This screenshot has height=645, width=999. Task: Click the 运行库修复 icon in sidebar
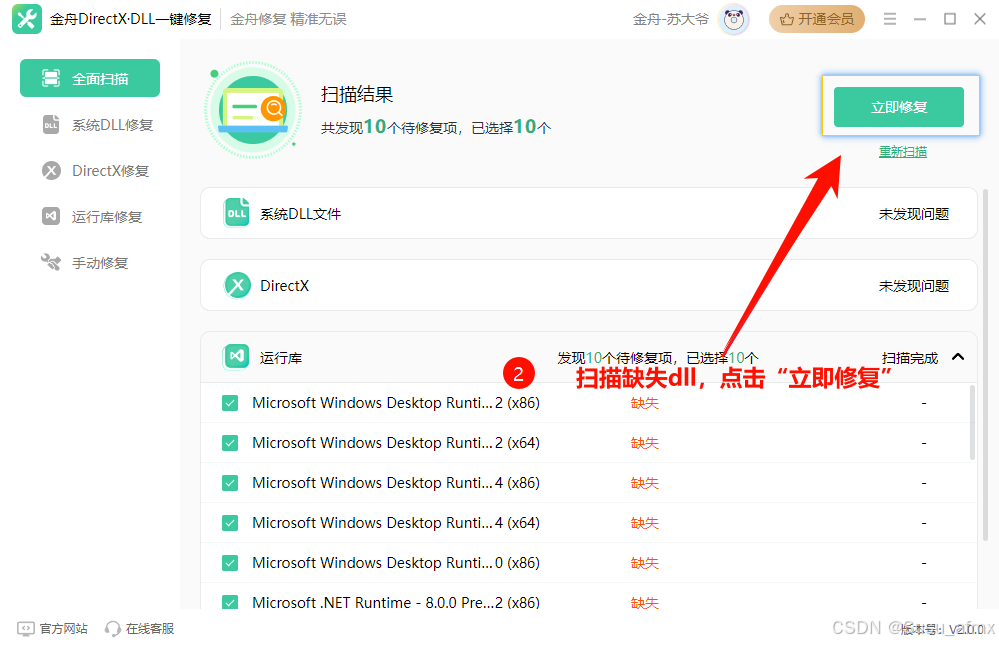coord(51,217)
